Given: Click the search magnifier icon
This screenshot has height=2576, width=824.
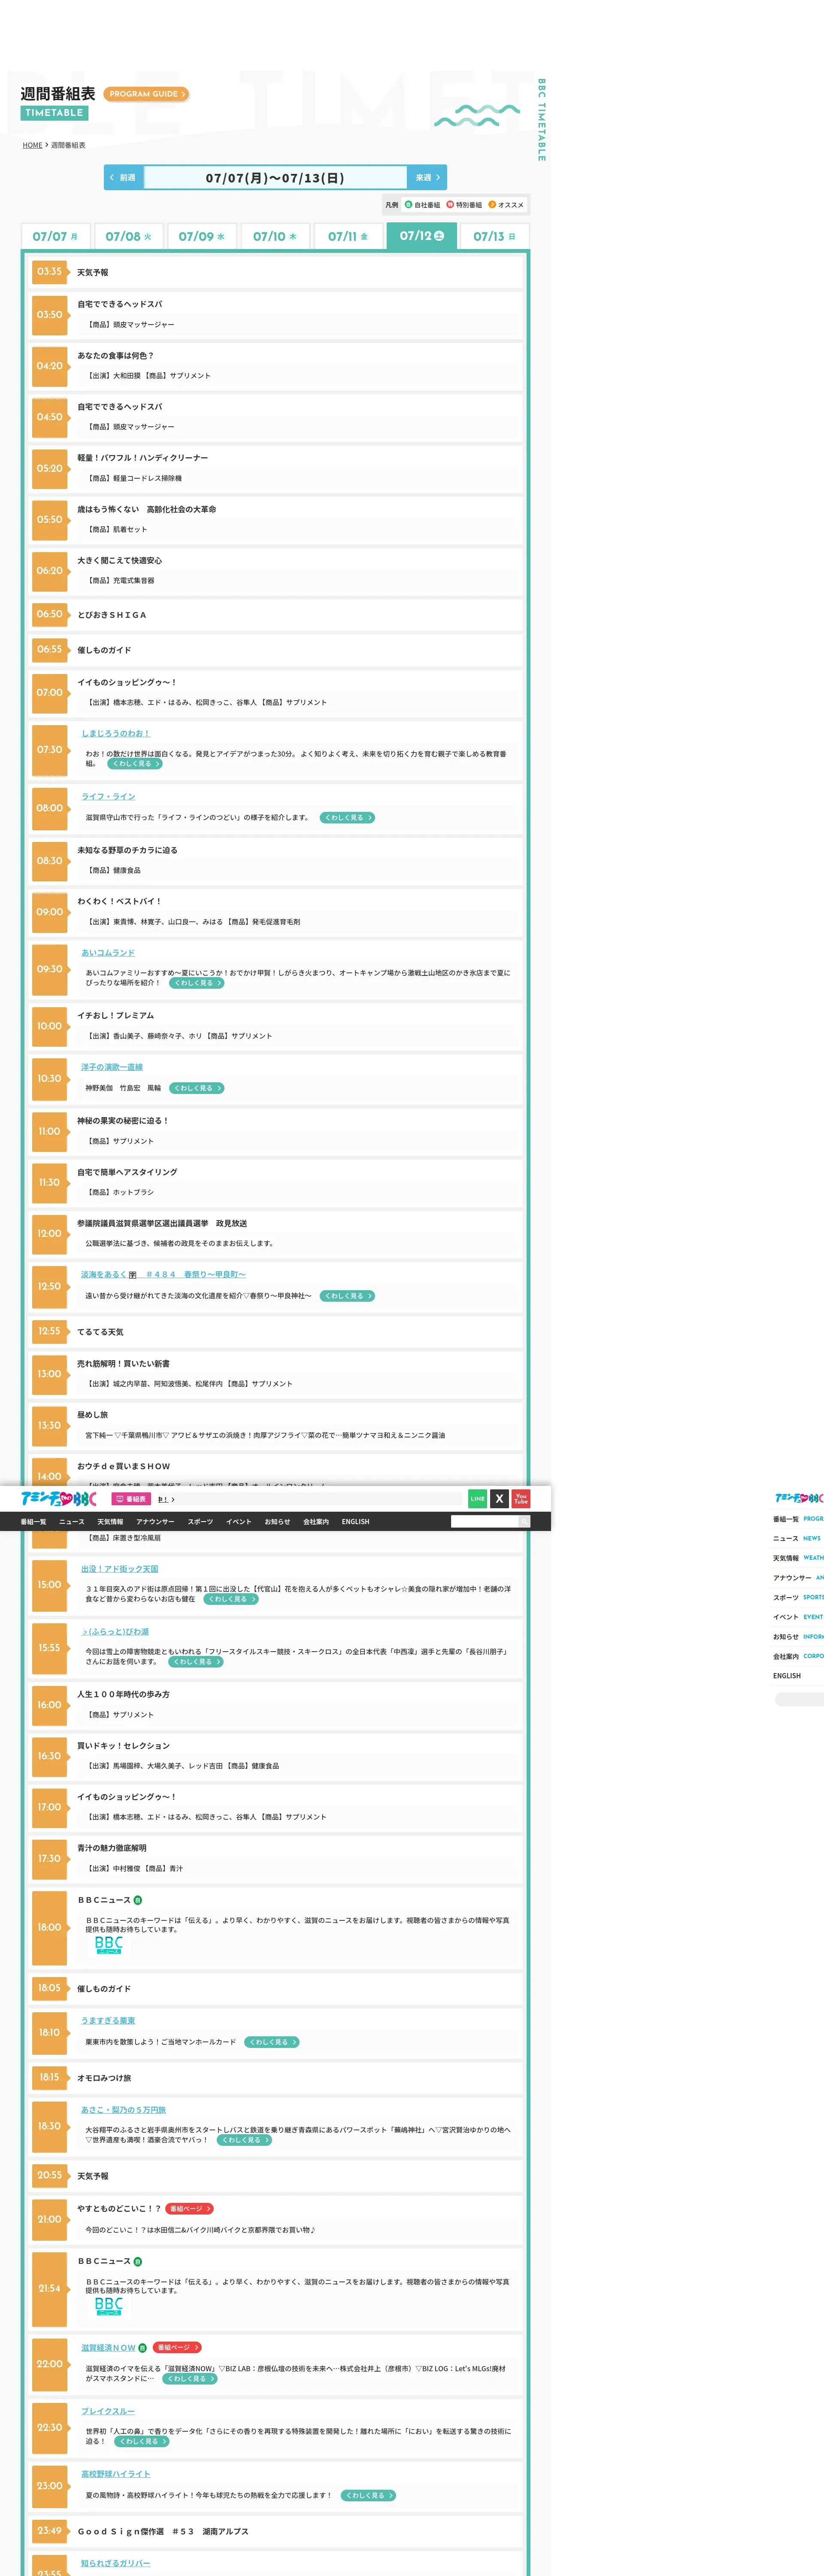Looking at the screenshot, I should point(523,1521).
